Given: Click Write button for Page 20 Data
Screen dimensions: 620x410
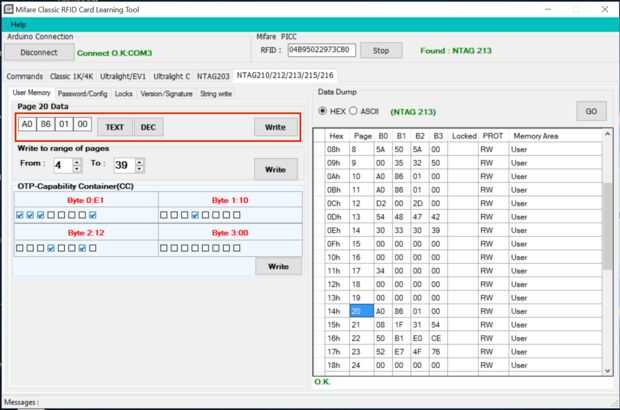Looking at the screenshot, I should pos(275,127).
